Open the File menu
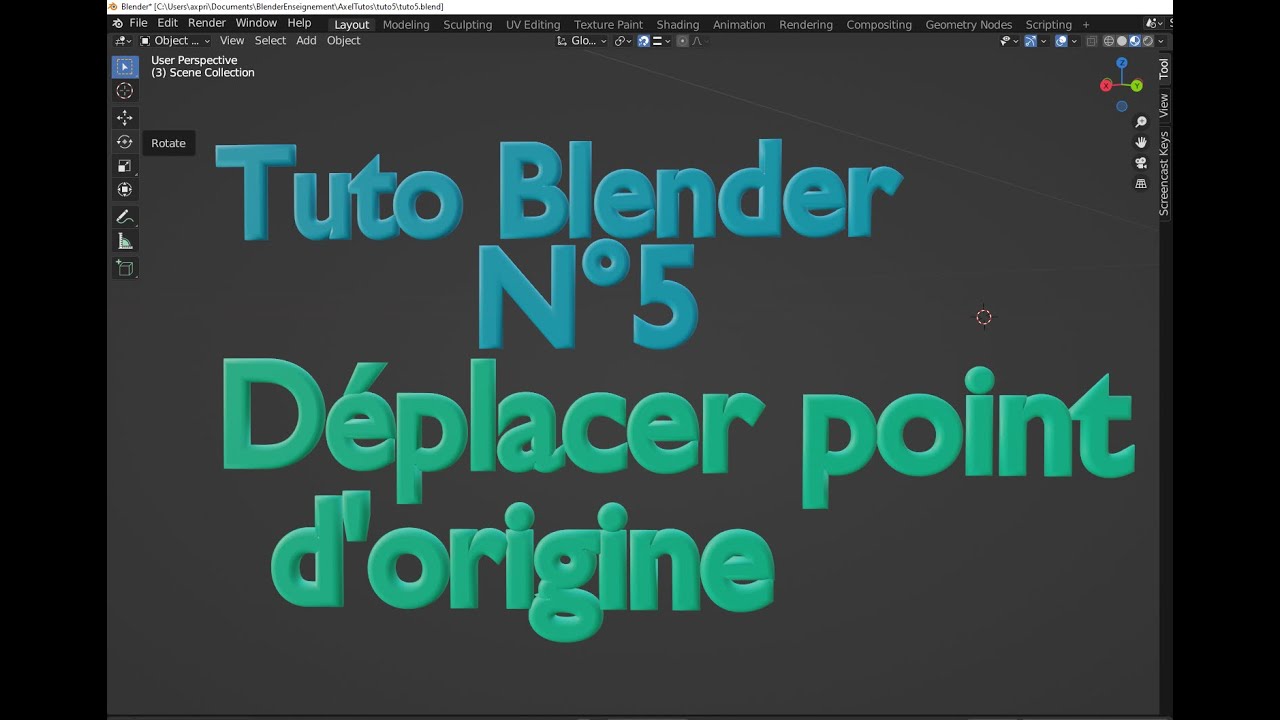 (138, 23)
